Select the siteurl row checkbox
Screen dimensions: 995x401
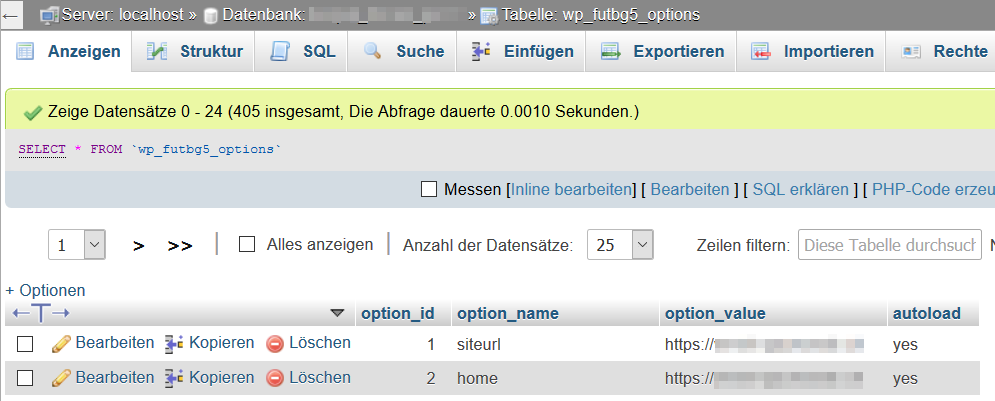click(x=26, y=344)
